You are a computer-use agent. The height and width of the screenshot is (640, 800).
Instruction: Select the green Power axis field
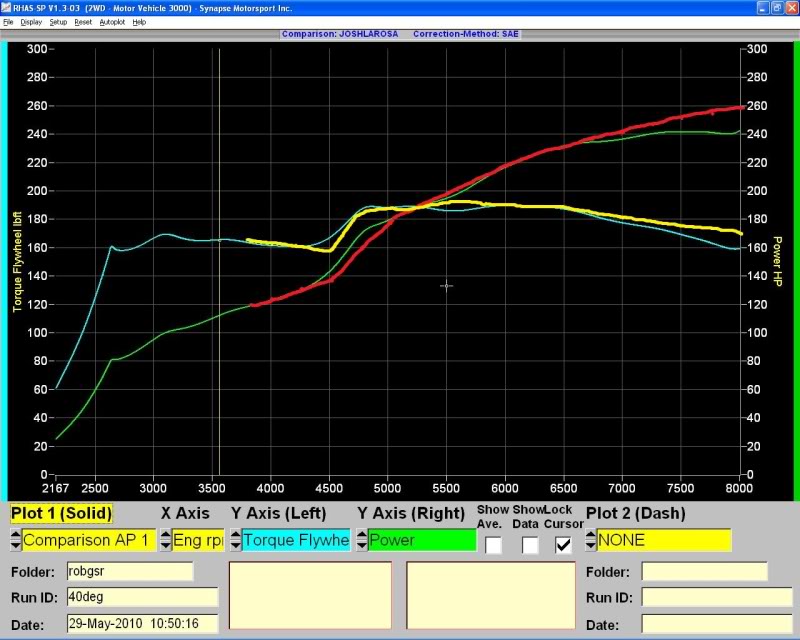(x=421, y=540)
